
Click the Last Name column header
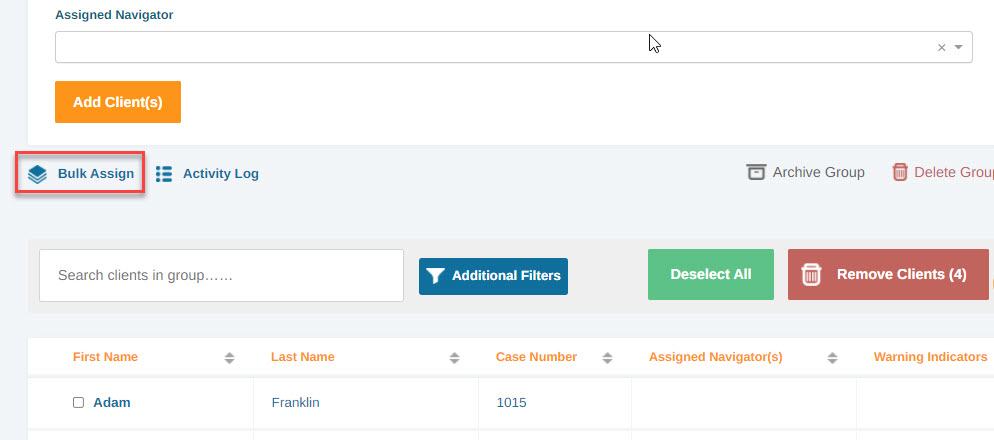(x=302, y=357)
